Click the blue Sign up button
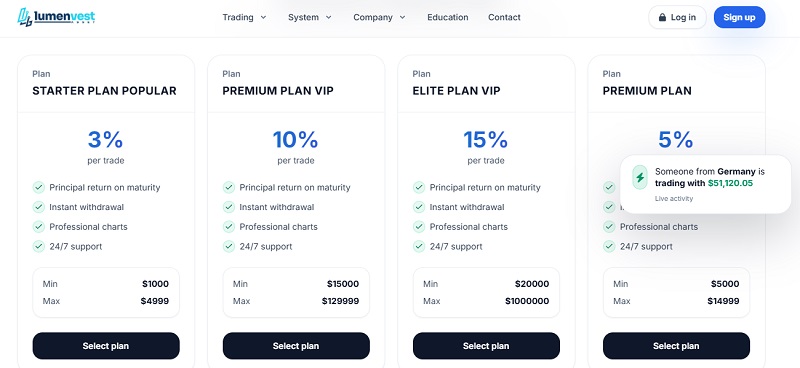 [x=739, y=17]
